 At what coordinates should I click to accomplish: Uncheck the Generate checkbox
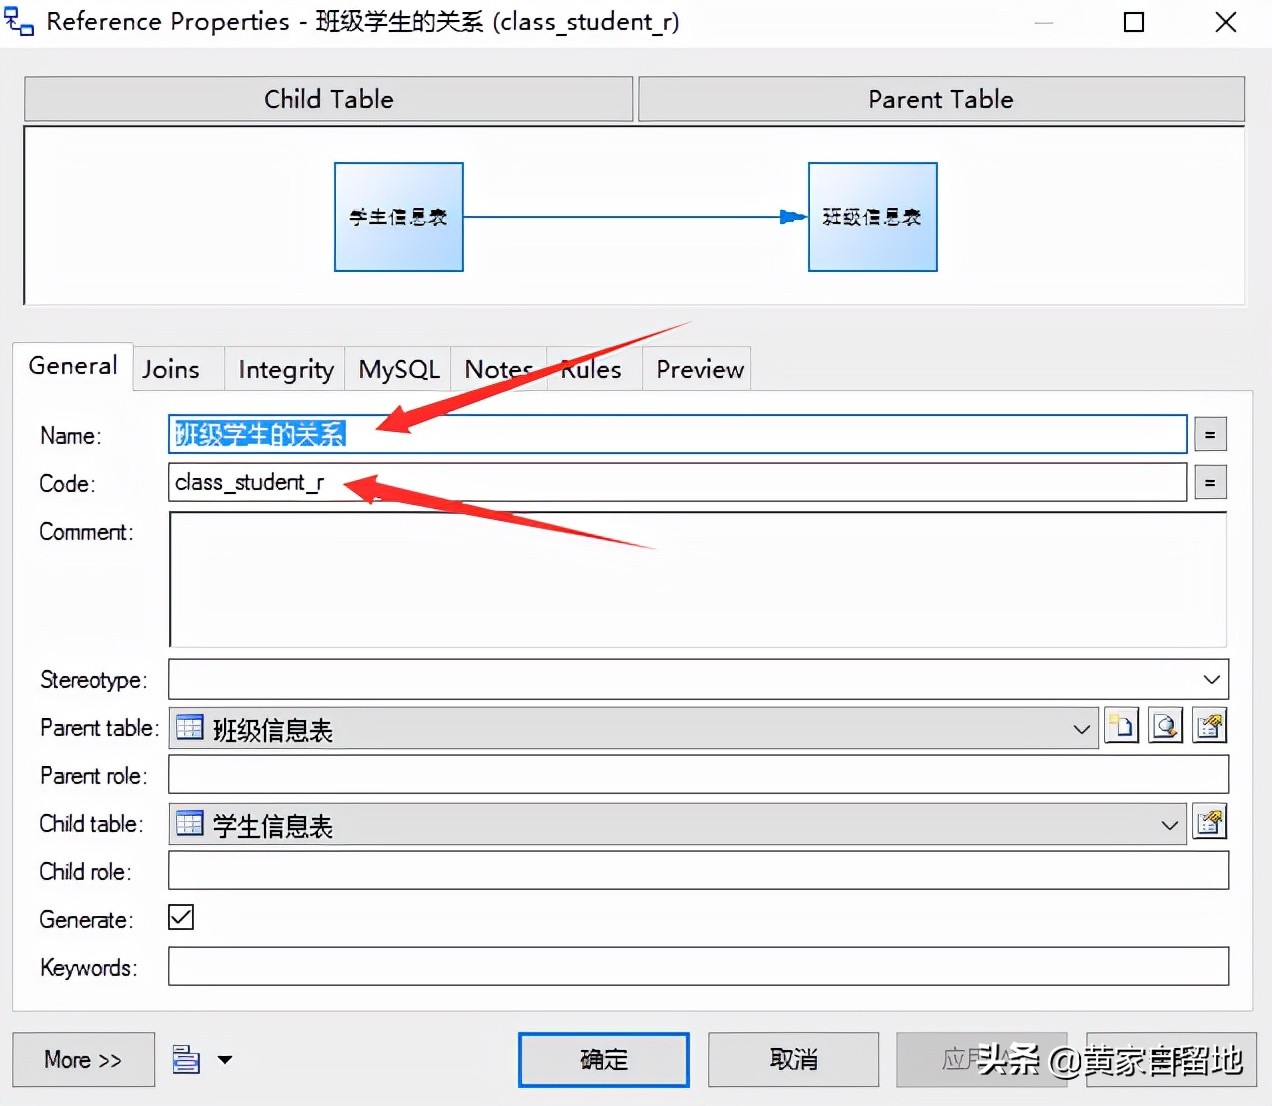pyautogui.click(x=180, y=917)
